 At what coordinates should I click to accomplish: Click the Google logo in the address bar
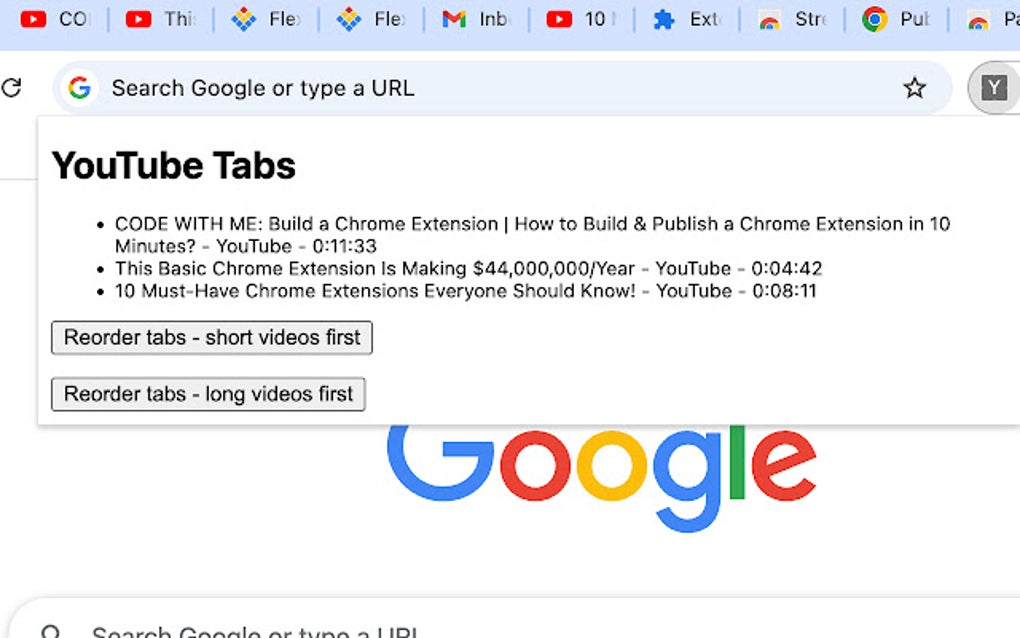pos(78,88)
